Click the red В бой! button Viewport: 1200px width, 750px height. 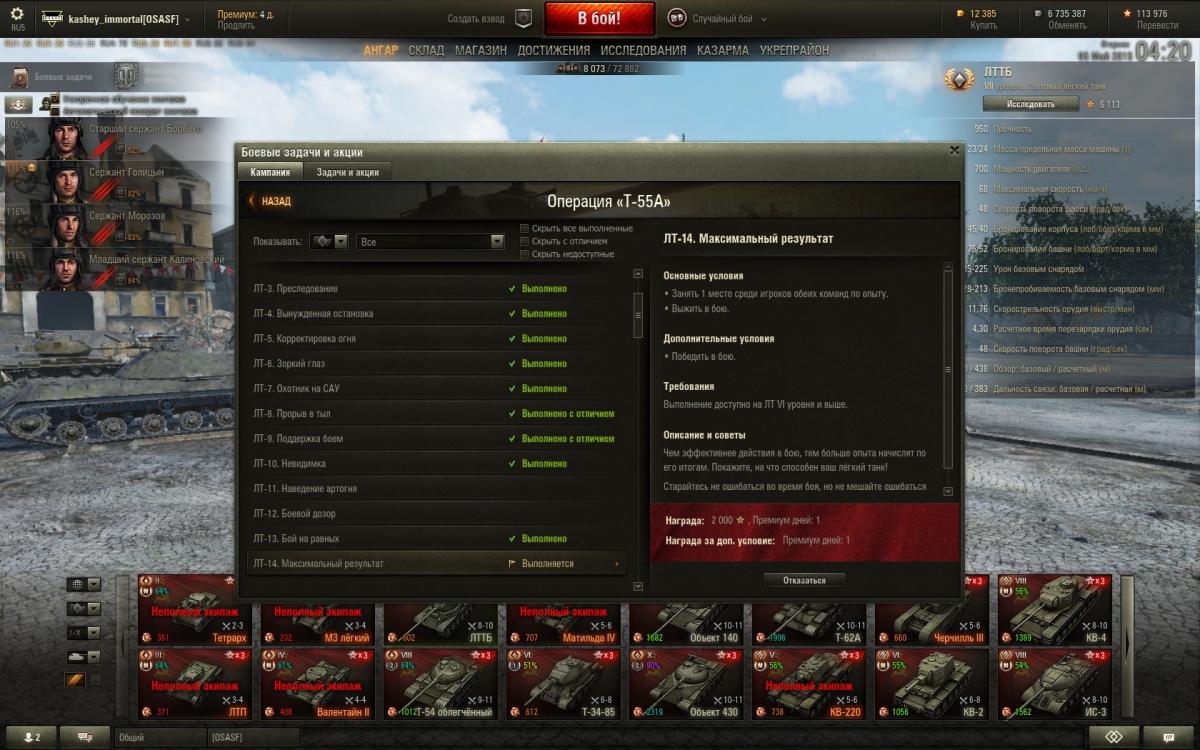click(x=599, y=18)
